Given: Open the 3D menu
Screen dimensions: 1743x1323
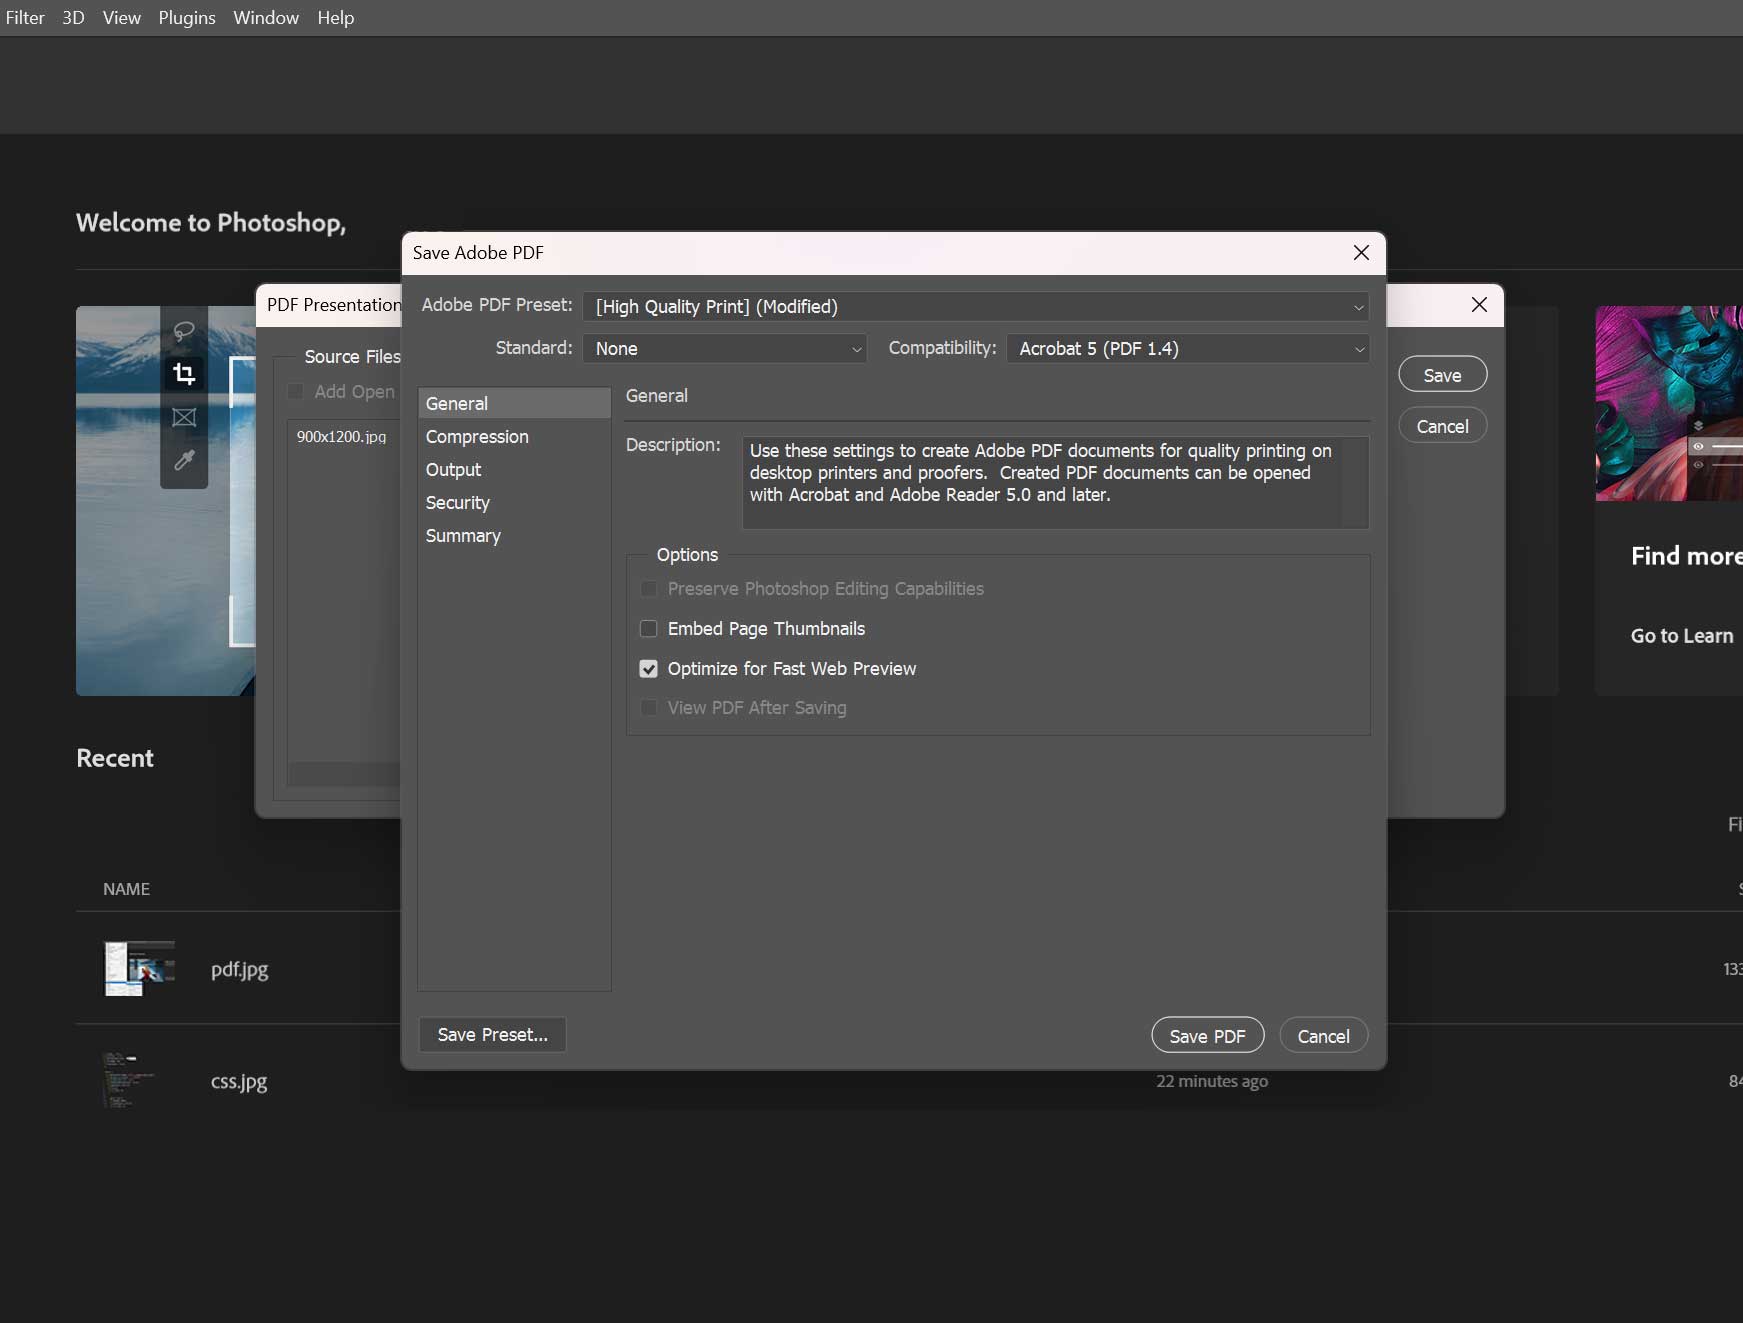Looking at the screenshot, I should pos(73,18).
